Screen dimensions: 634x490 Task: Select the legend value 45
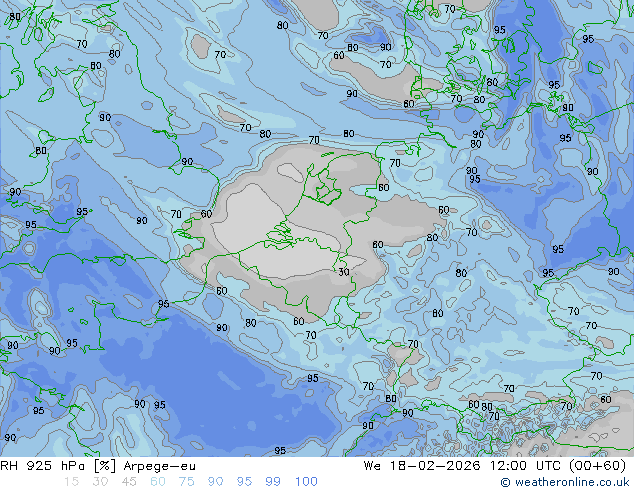129,482
